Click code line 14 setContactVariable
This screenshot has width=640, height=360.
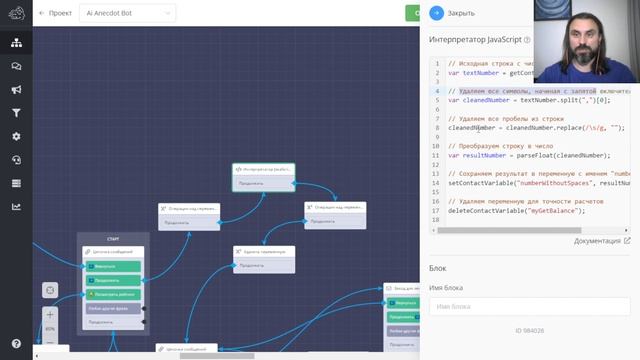539,183
